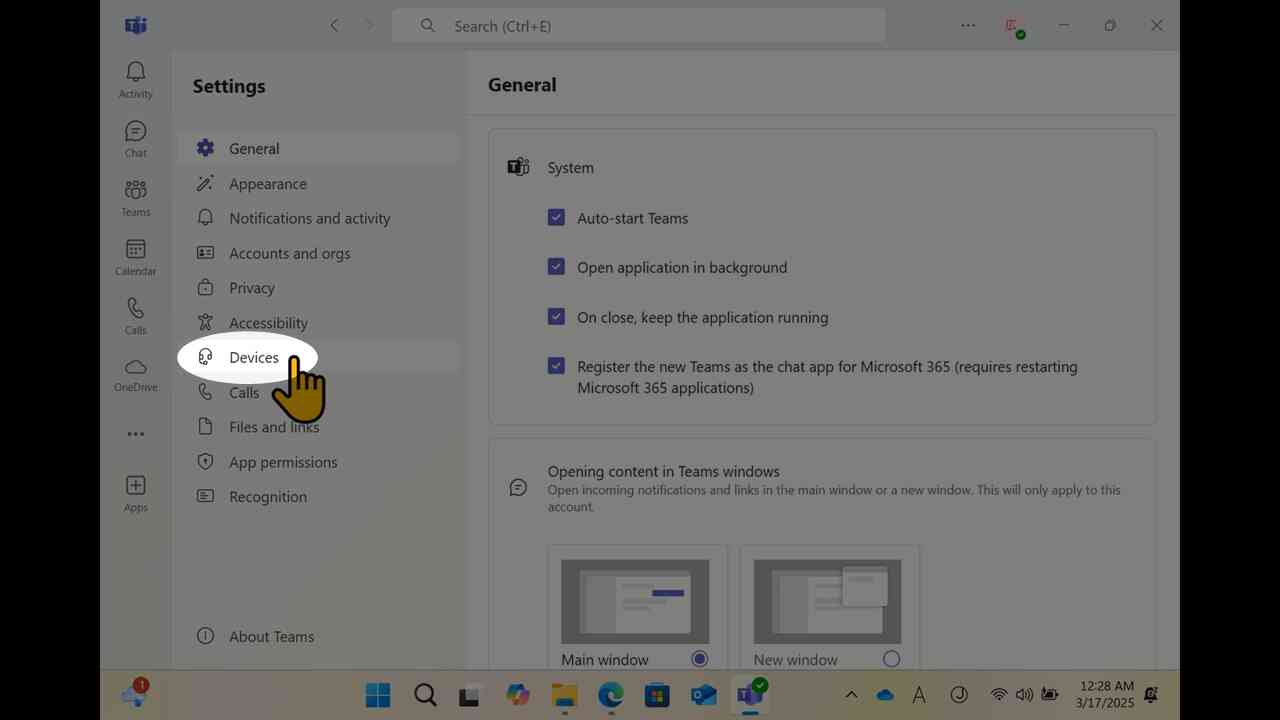The height and width of the screenshot is (720, 1280).
Task: Open Calls in the left app rail
Action: point(136,316)
